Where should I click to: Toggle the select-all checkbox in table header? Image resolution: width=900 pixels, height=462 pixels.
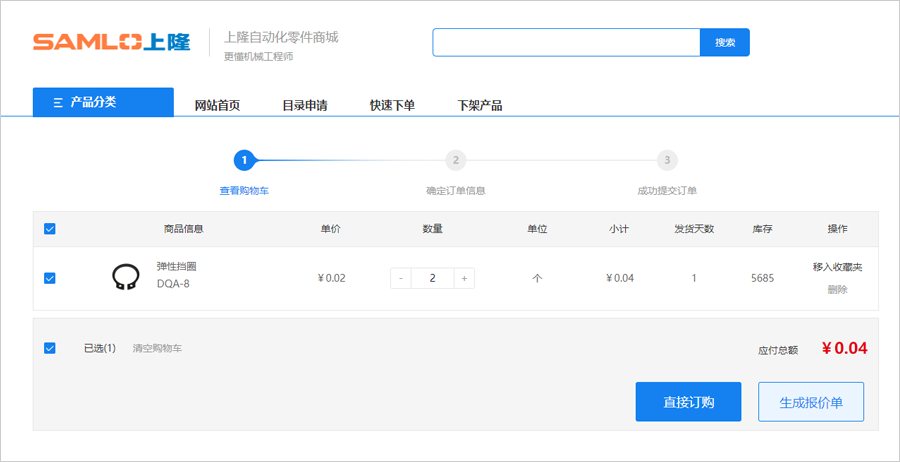click(50, 229)
